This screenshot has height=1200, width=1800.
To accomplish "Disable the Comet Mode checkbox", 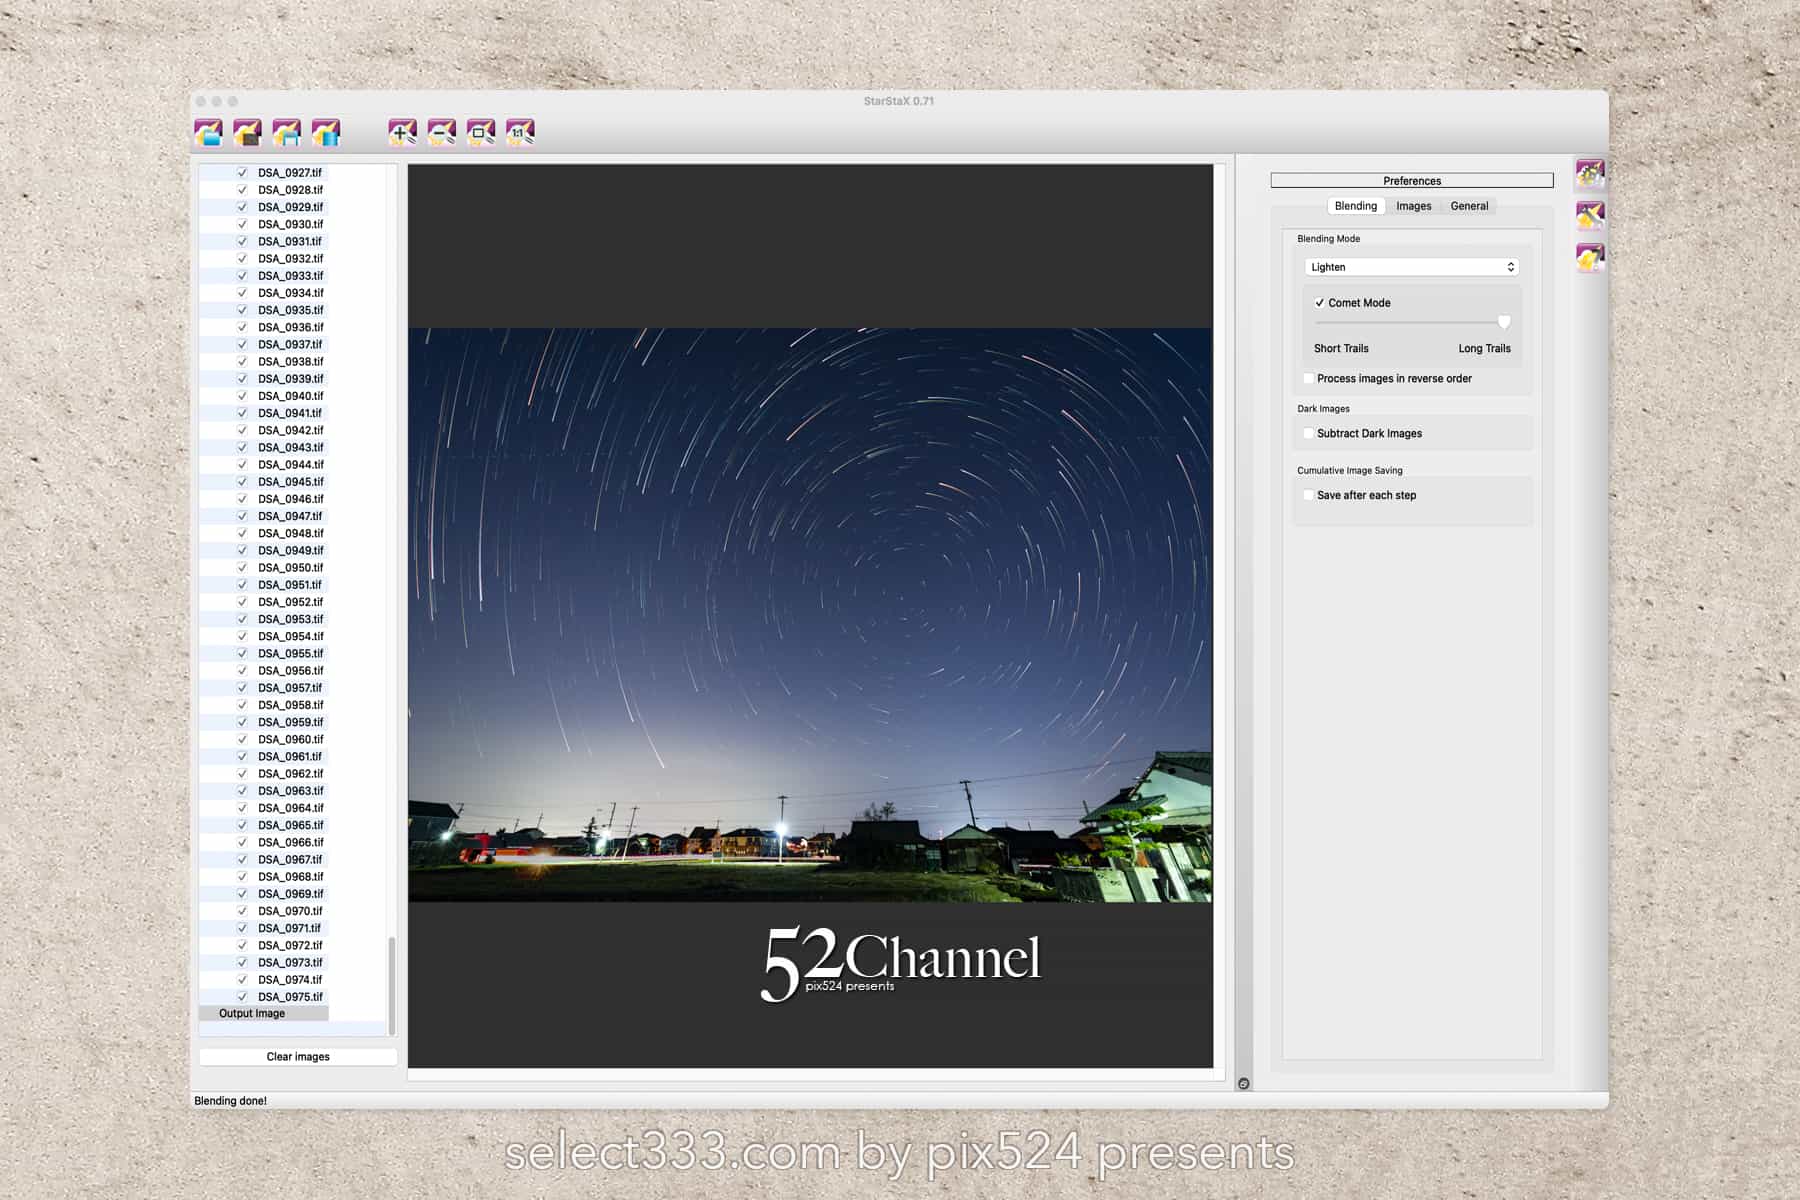I will click(x=1320, y=303).
